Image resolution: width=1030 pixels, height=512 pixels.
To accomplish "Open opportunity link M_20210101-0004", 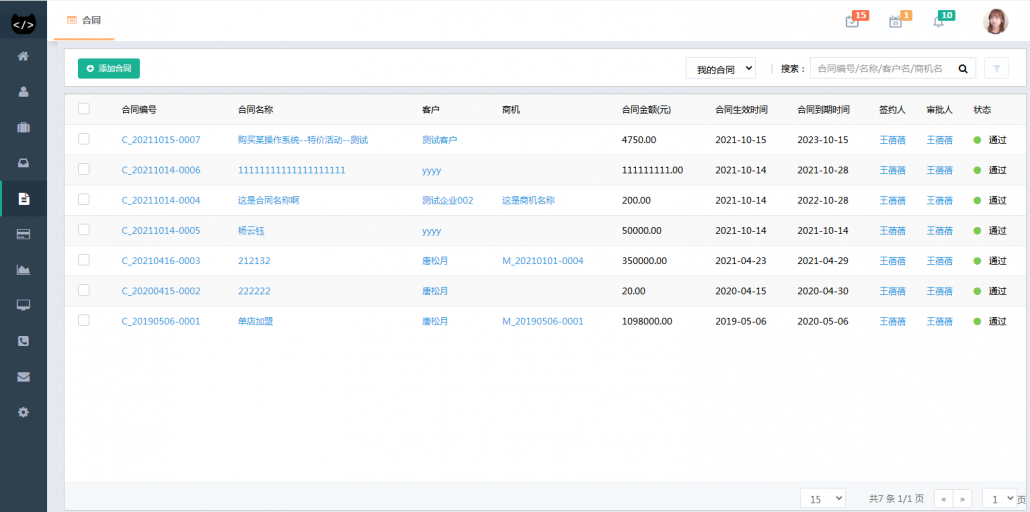I will pos(542,261).
